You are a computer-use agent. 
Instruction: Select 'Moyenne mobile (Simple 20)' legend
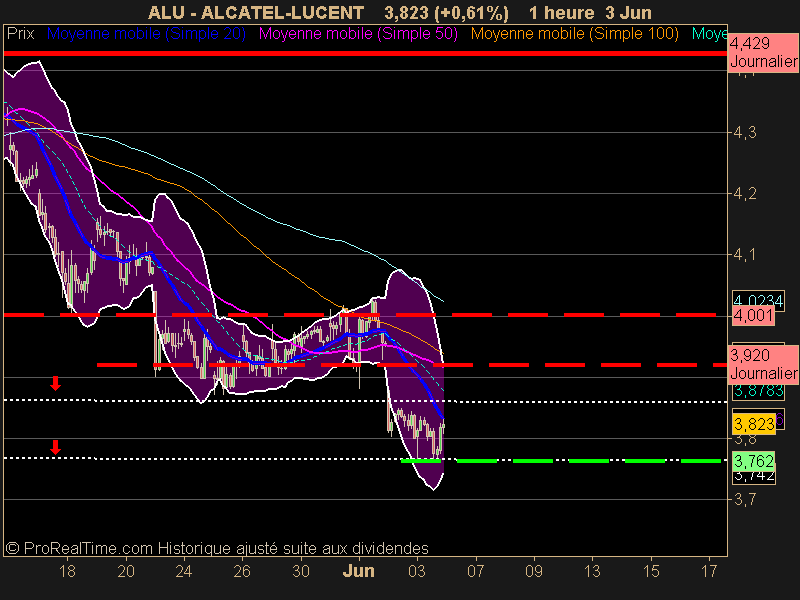pos(146,34)
